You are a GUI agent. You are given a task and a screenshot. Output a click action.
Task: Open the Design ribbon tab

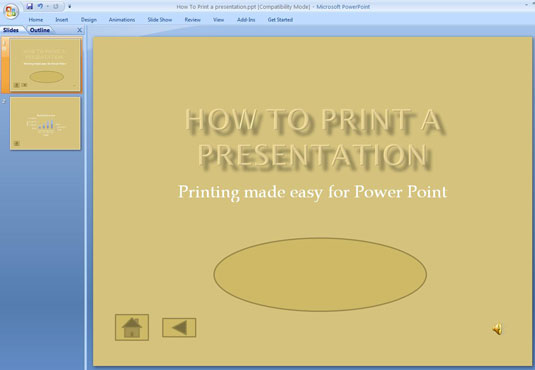(x=89, y=20)
